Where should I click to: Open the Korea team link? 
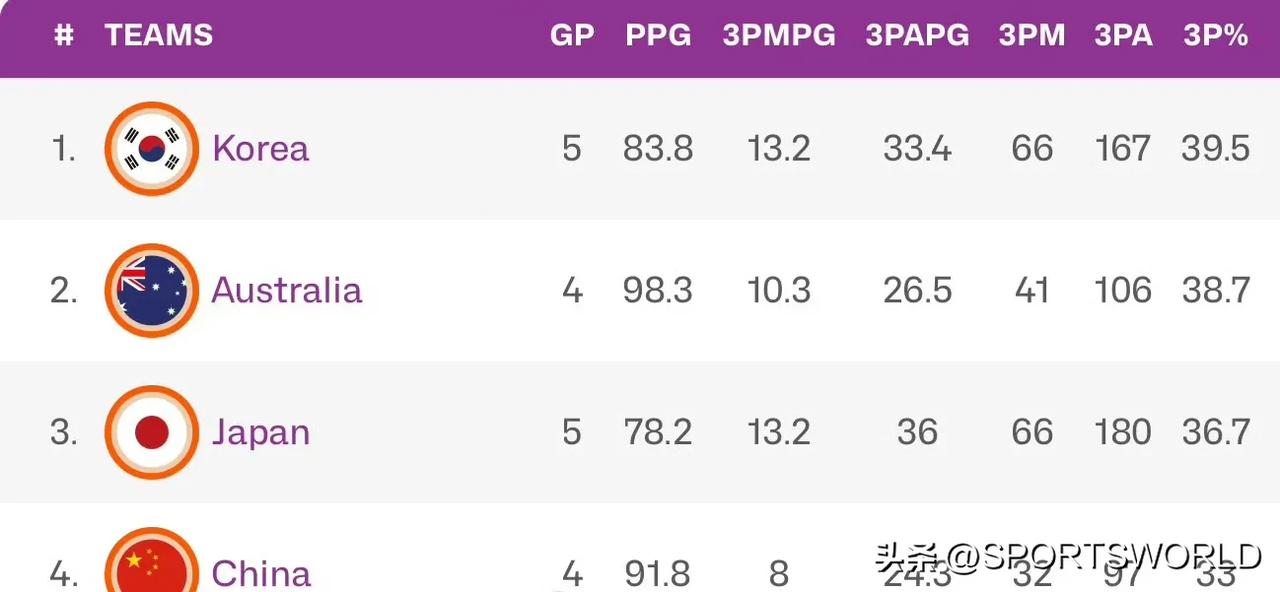[261, 149]
